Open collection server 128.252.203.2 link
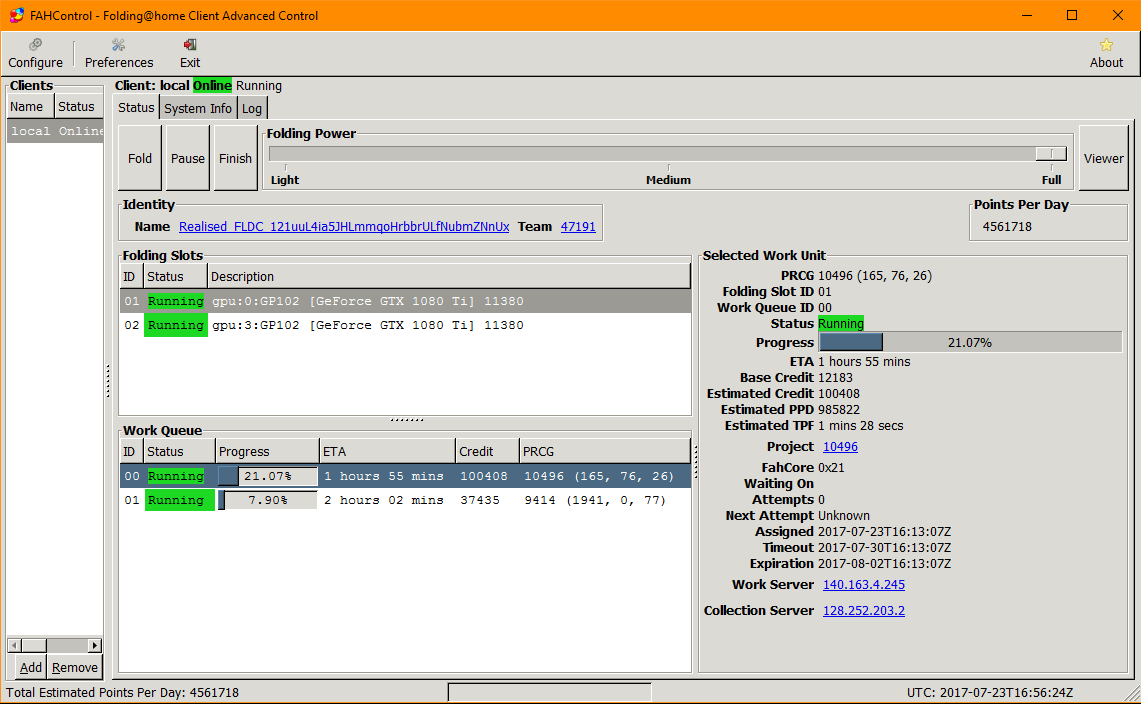This screenshot has width=1141, height=704. coord(864,611)
